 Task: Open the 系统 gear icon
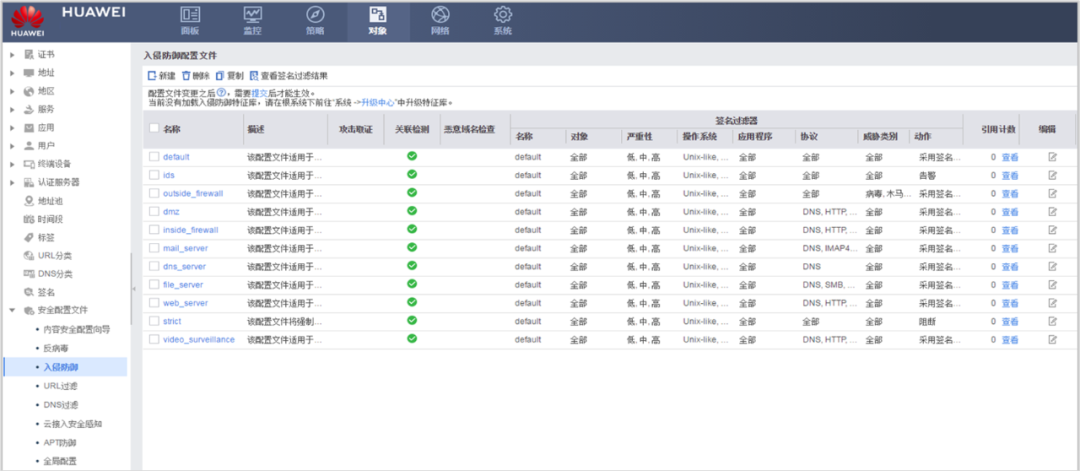[x=503, y=14]
